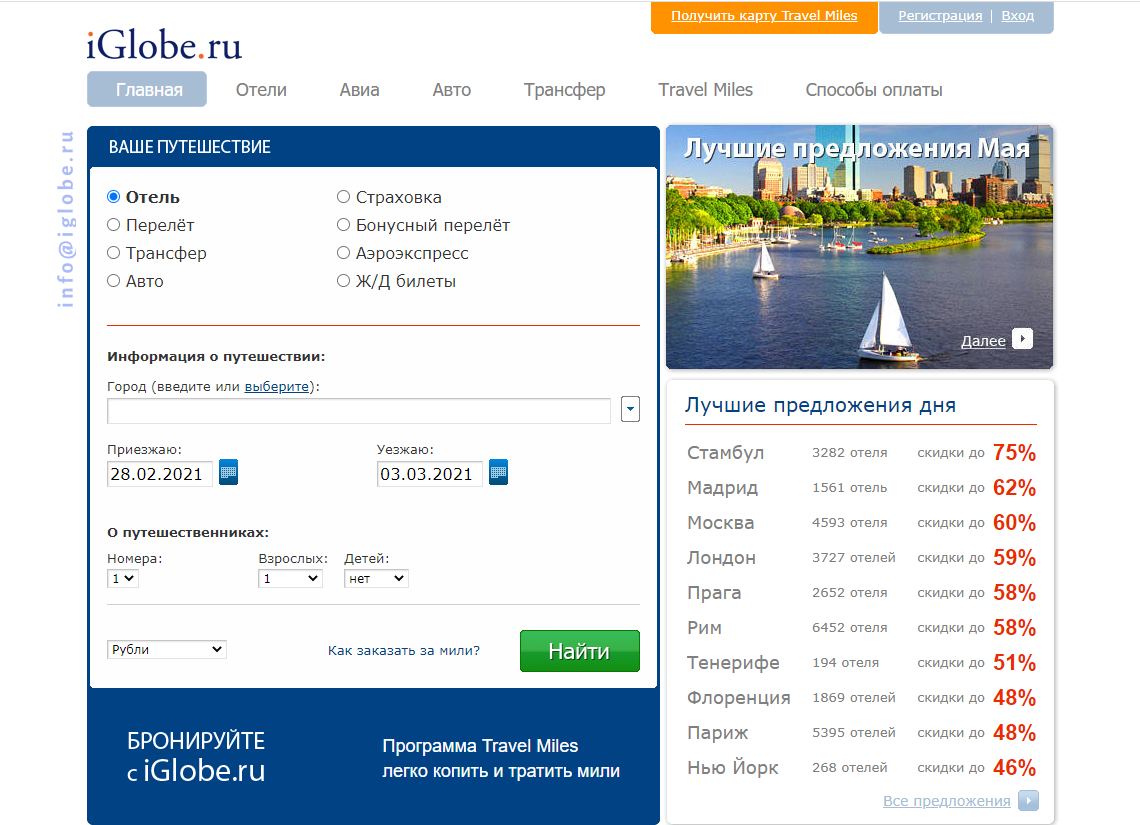Click inside the city input field
The height and width of the screenshot is (825, 1140).
click(x=358, y=410)
